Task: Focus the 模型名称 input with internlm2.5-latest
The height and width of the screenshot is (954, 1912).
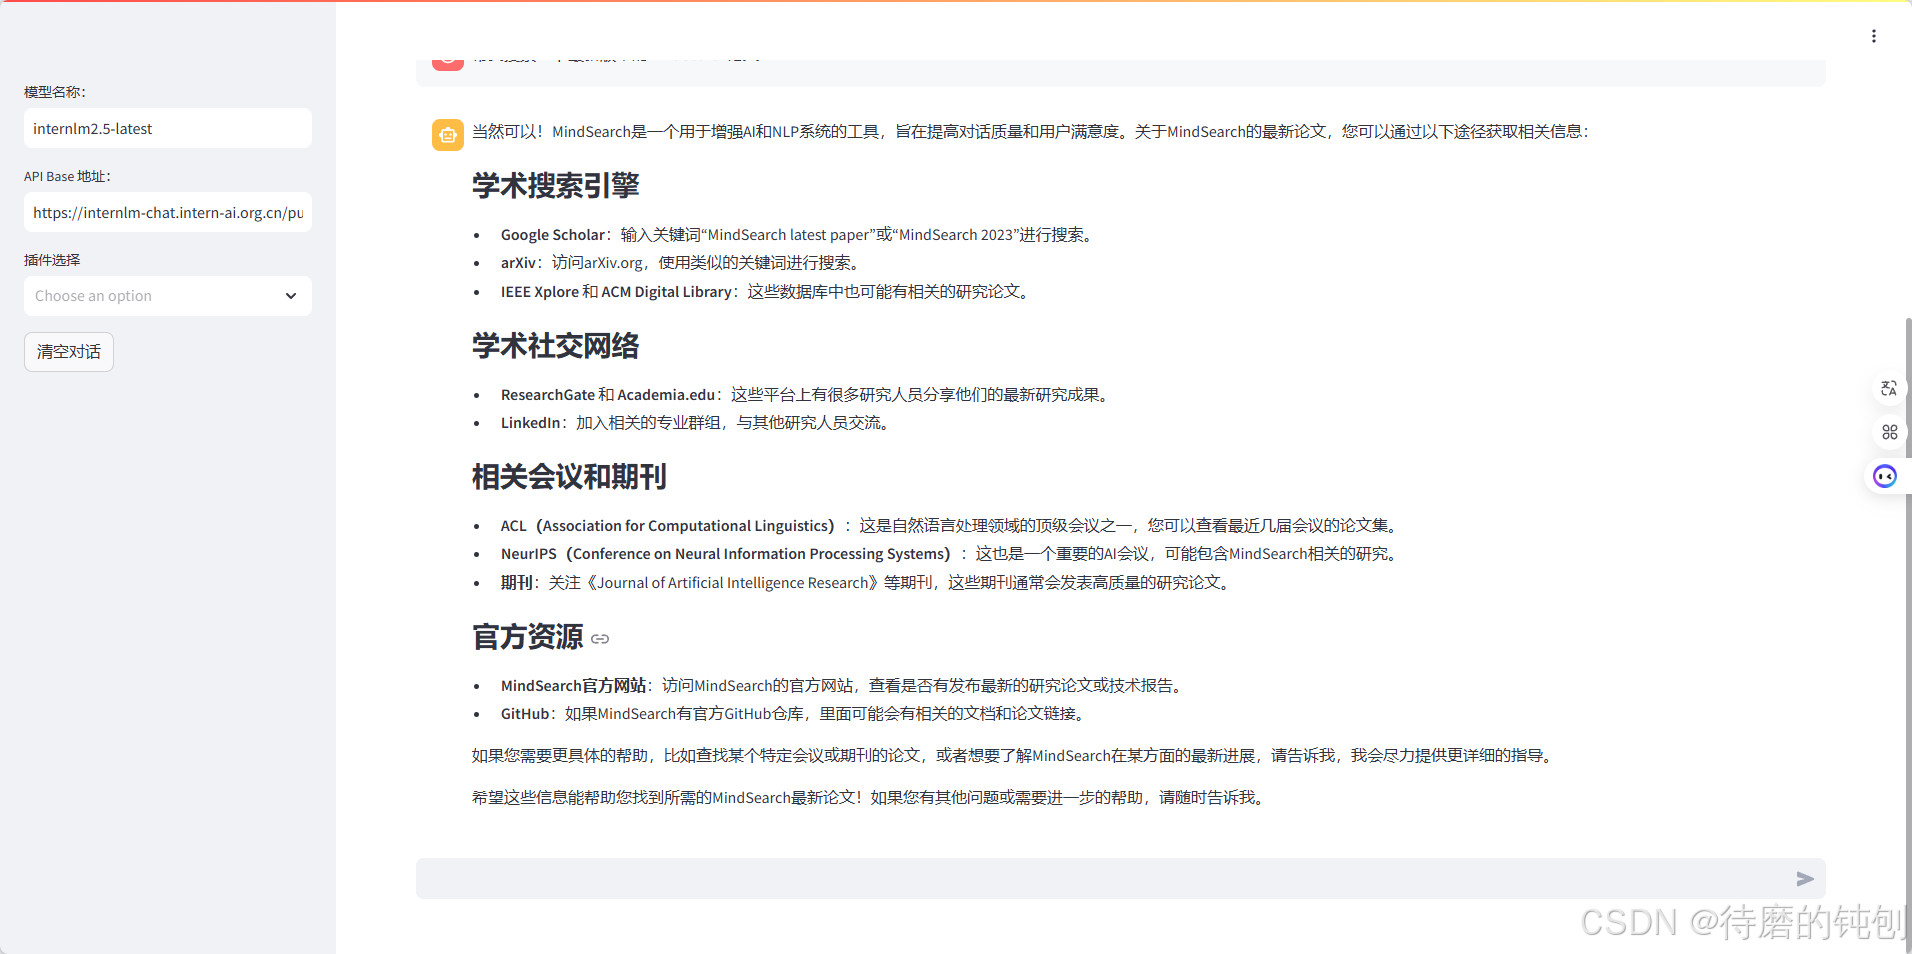Action: (168, 128)
